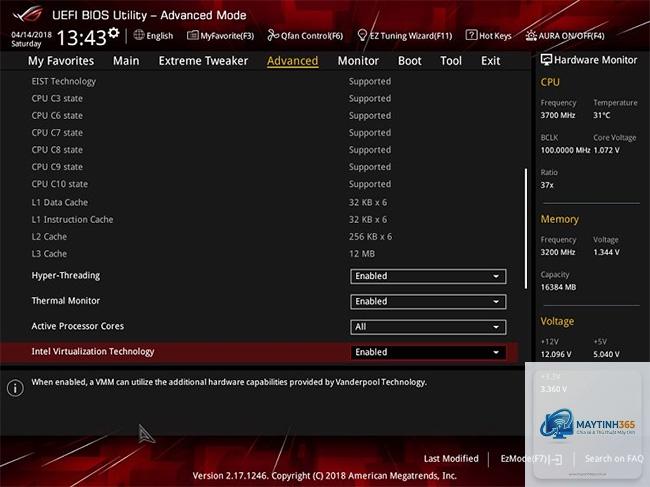
Task: Click the 16384 MB capacity value
Action: tap(558, 287)
